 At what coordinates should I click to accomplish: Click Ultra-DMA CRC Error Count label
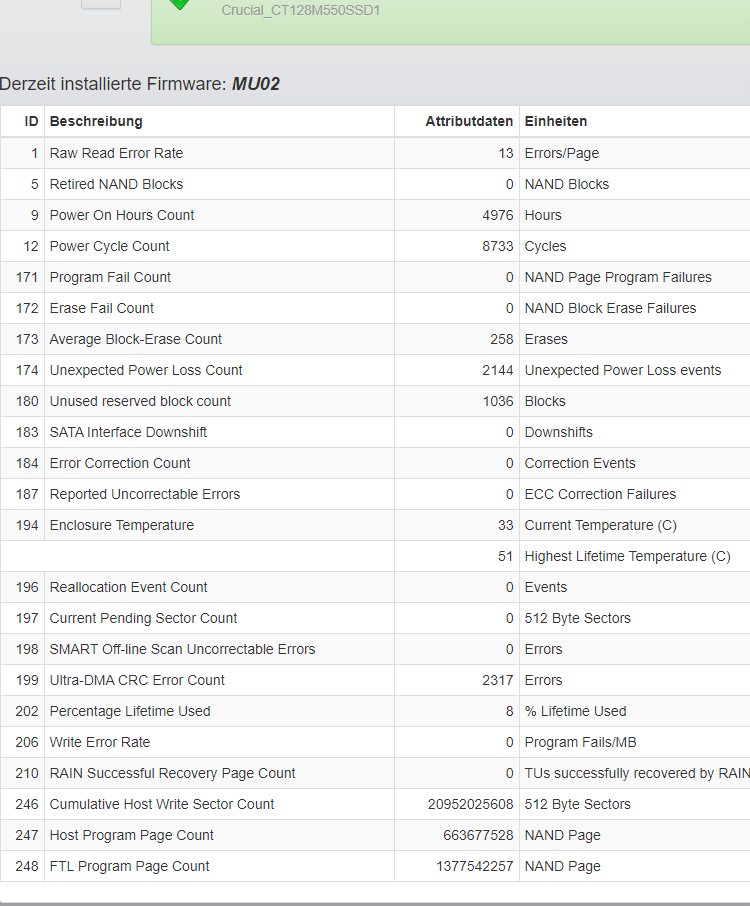coord(137,681)
